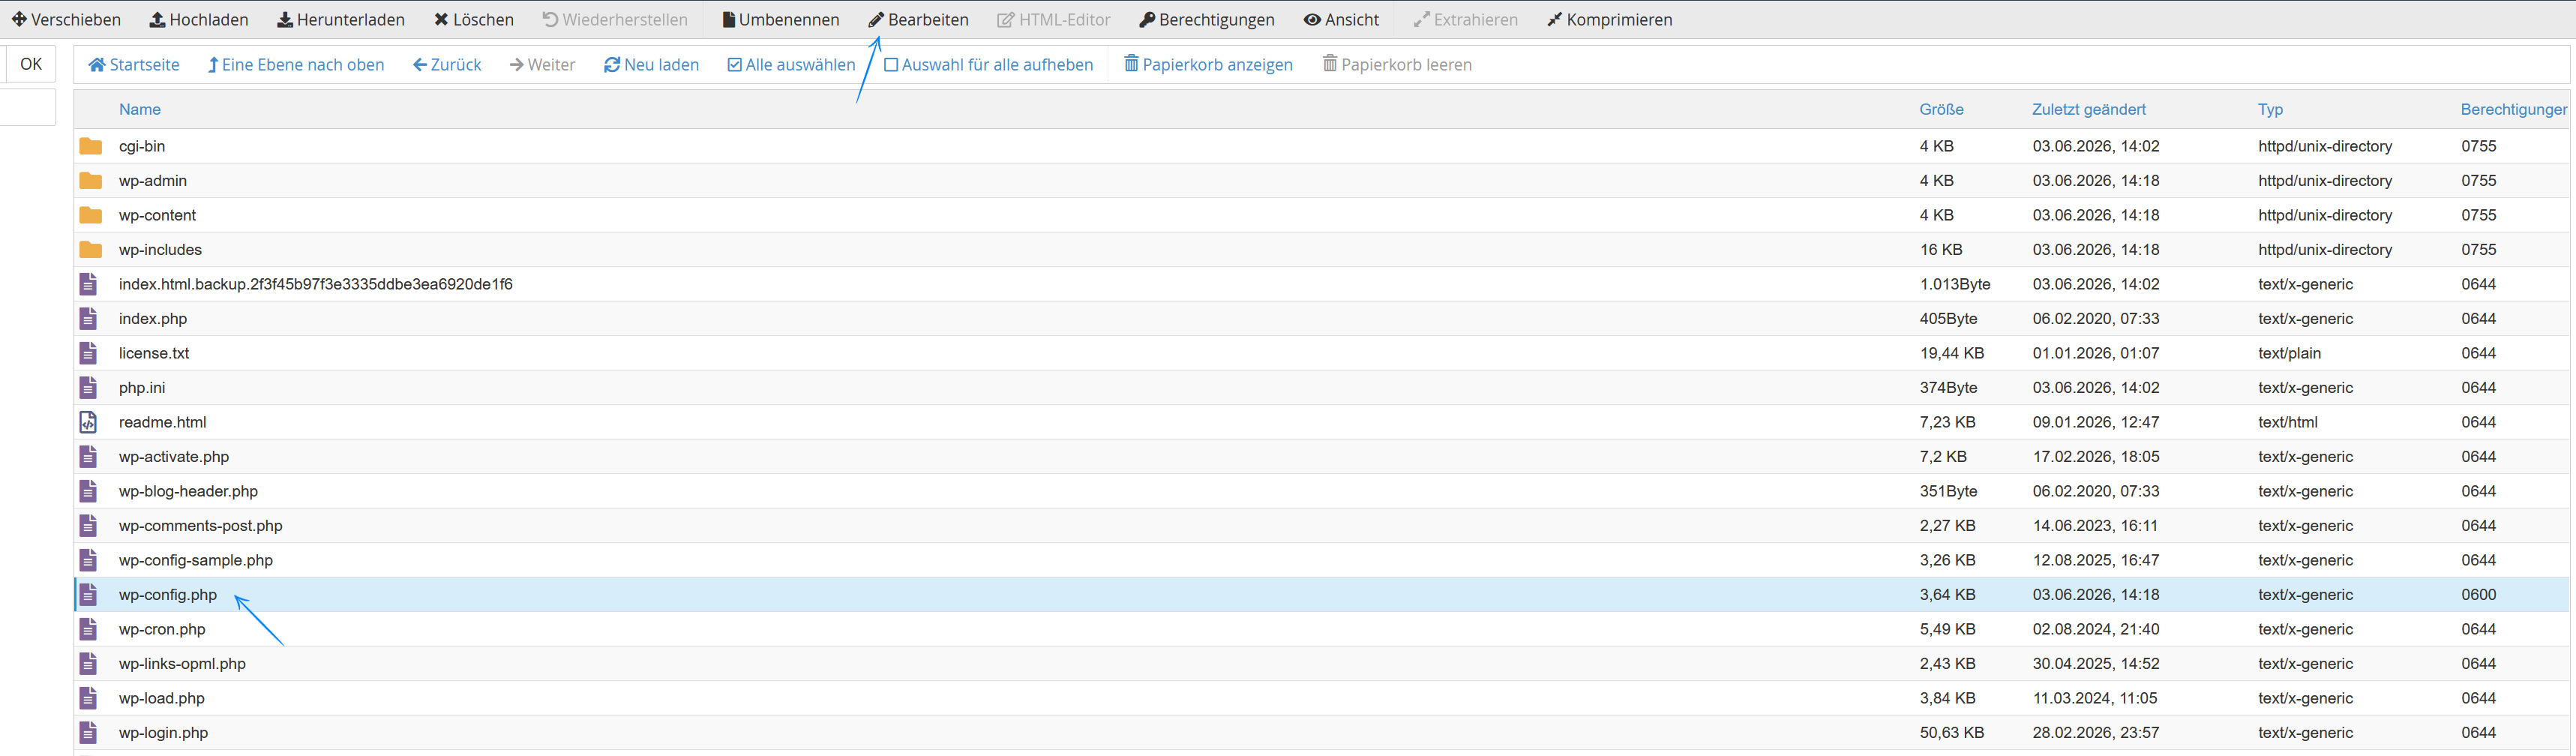Sort by the Typ column header
The width and height of the screenshot is (2576, 756).
[2270, 110]
